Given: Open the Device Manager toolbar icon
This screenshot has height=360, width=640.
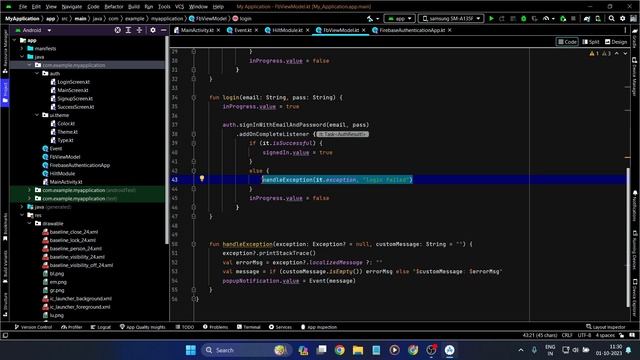Looking at the screenshot, I should tap(598, 18).
